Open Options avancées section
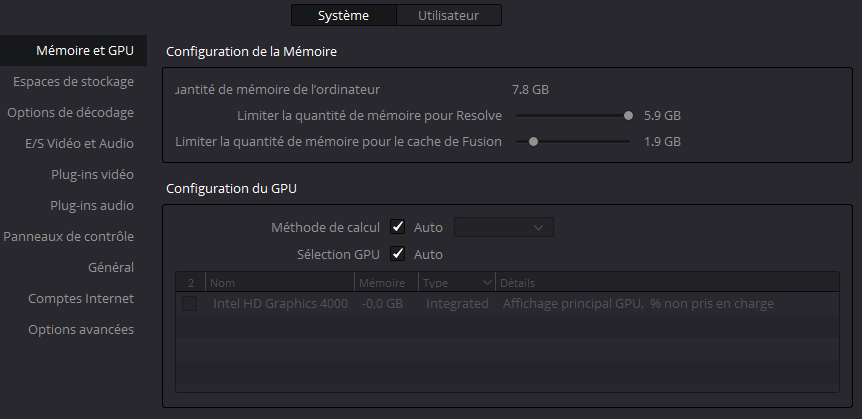Viewport: 862px width, 419px height. pos(81,329)
